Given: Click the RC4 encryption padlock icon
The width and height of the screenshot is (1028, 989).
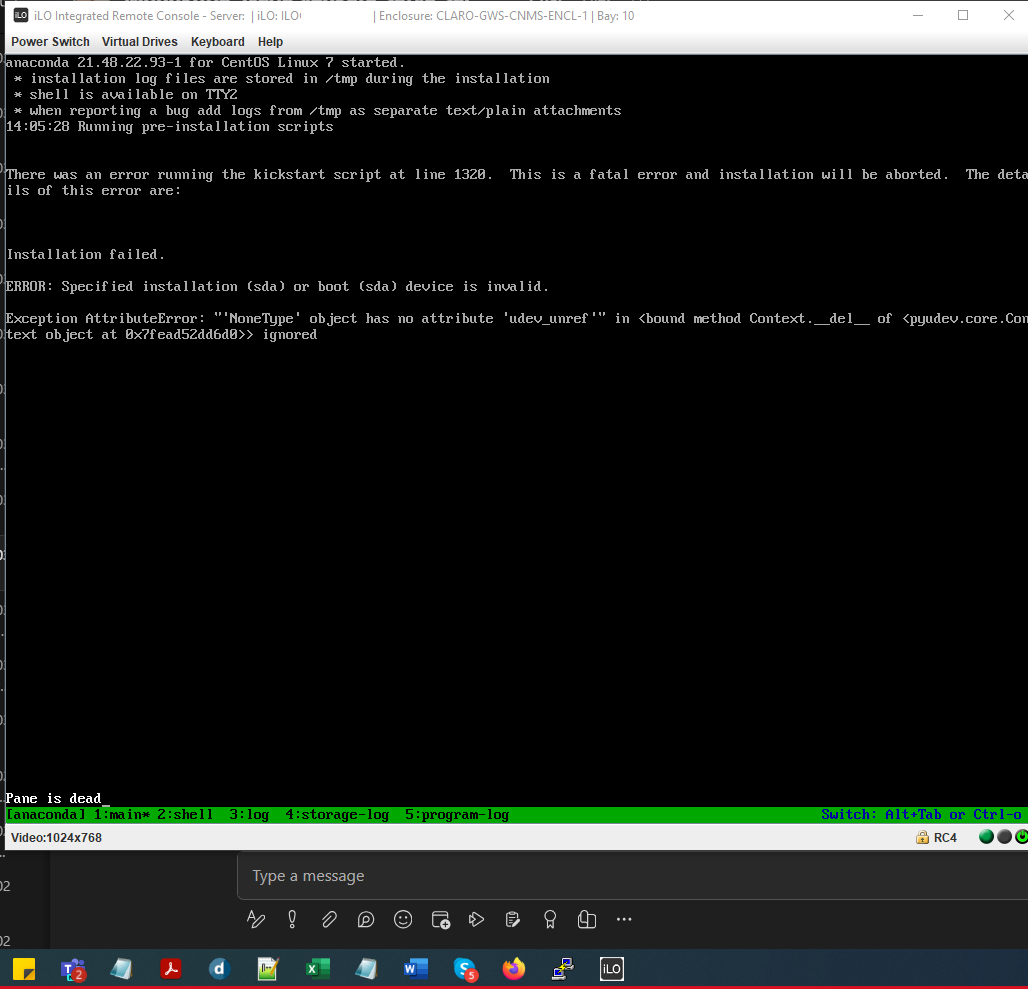Looking at the screenshot, I should 922,838.
